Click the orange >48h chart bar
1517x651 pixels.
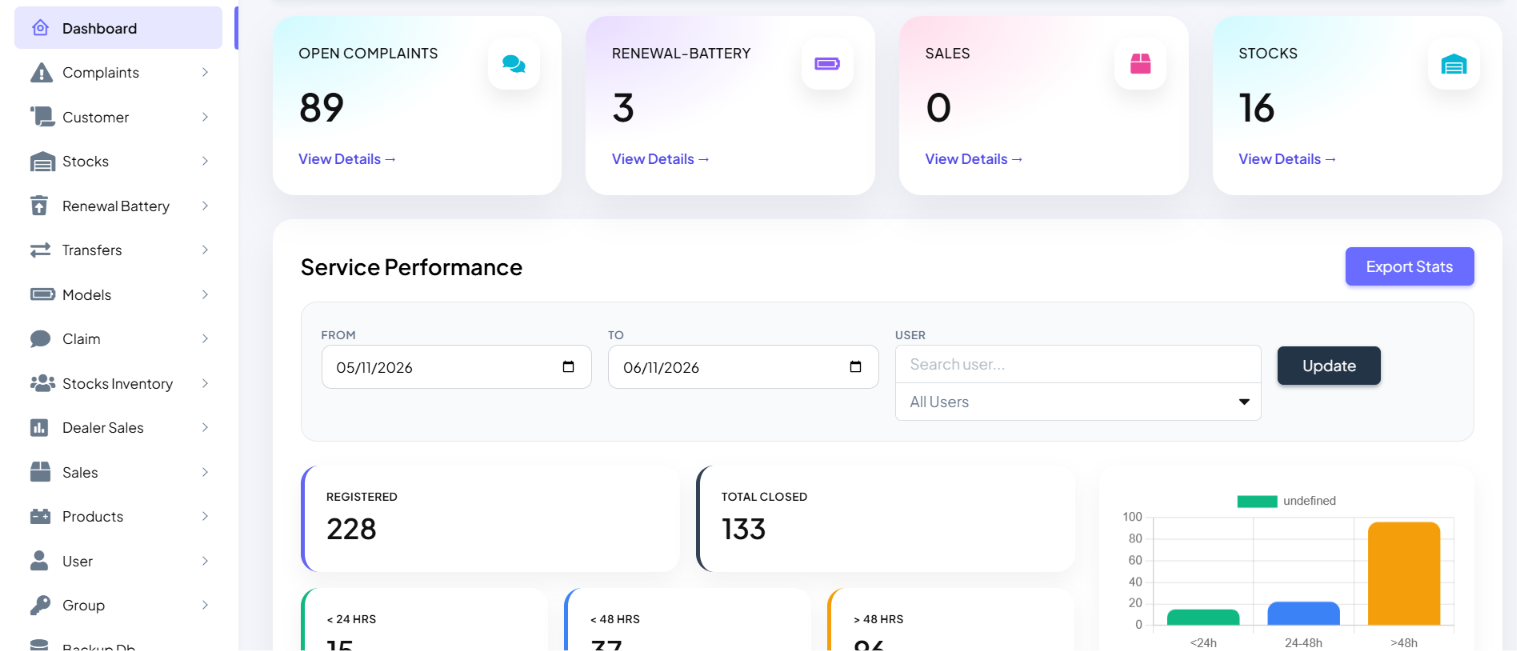click(1404, 574)
